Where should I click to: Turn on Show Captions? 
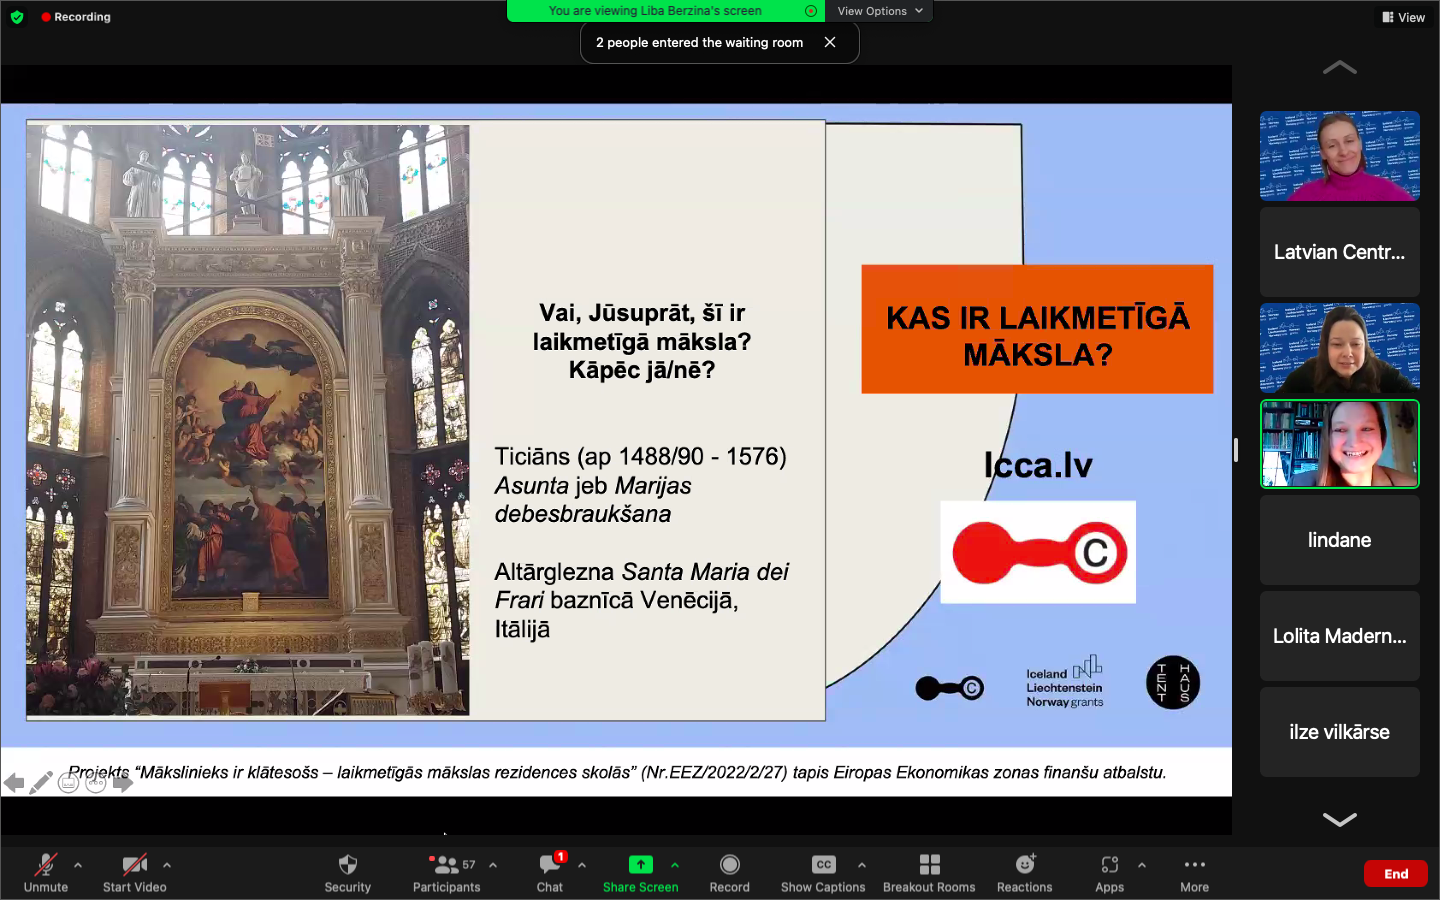[x=823, y=872]
